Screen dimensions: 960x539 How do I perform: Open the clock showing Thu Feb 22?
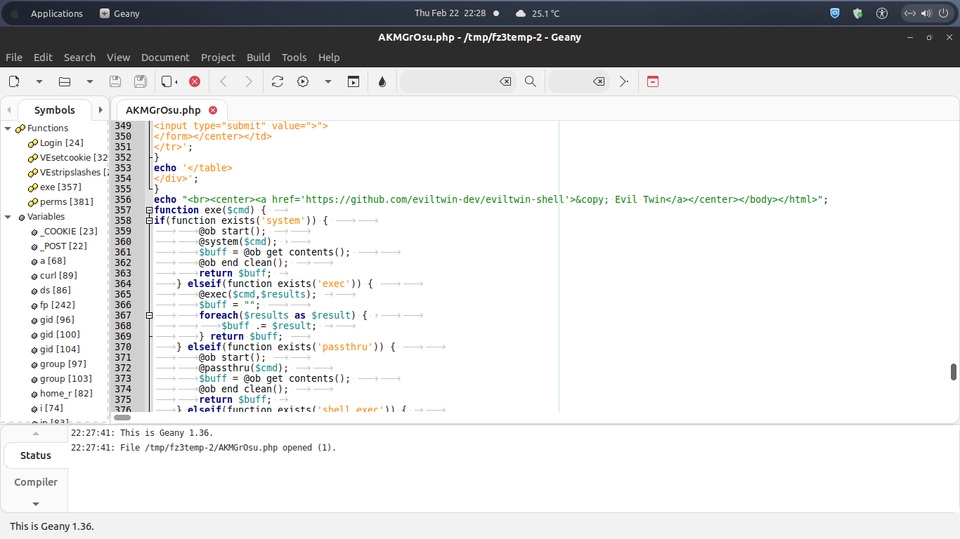coord(450,13)
